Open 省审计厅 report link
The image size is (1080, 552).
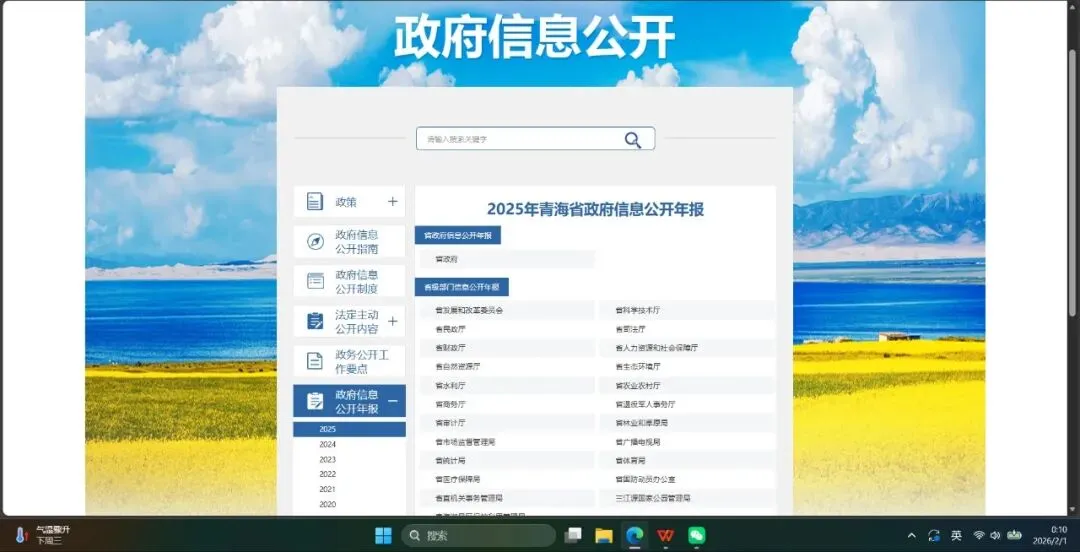pyautogui.click(x=450, y=422)
